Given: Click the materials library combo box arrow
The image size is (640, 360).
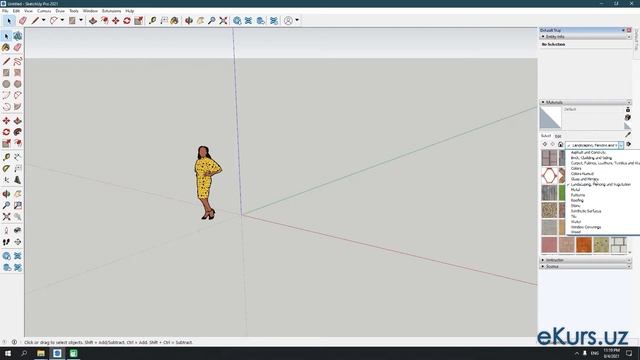Looking at the screenshot, I should 621,145.
